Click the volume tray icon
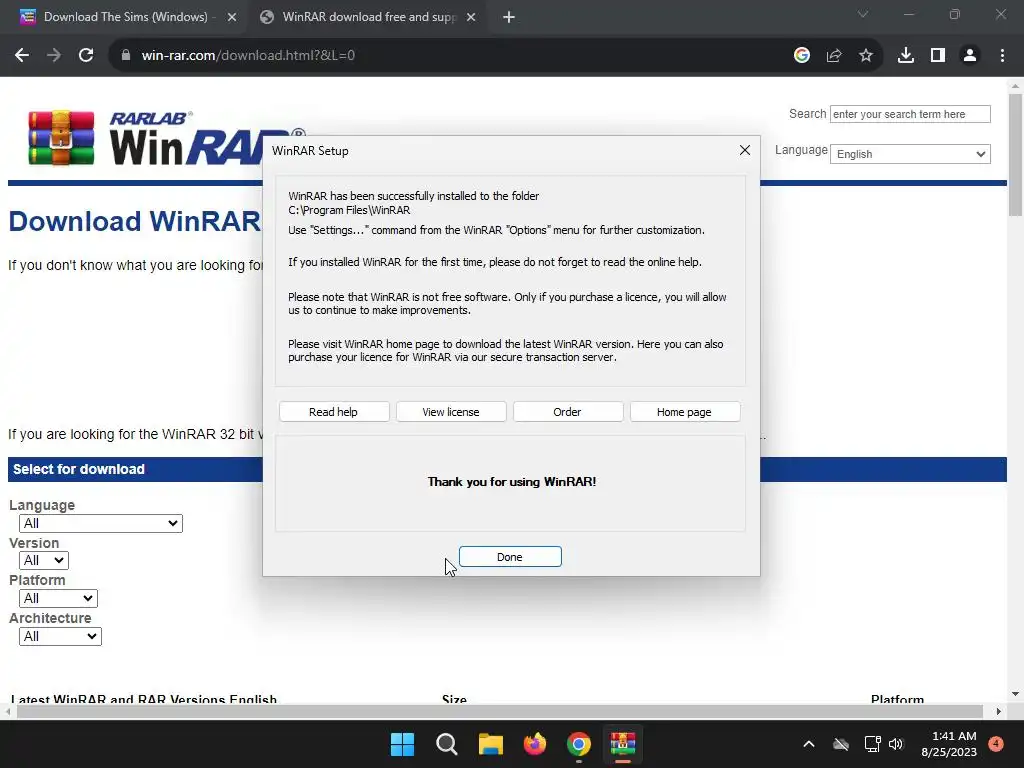Image resolution: width=1024 pixels, height=768 pixels. pyautogui.click(x=896, y=744)
